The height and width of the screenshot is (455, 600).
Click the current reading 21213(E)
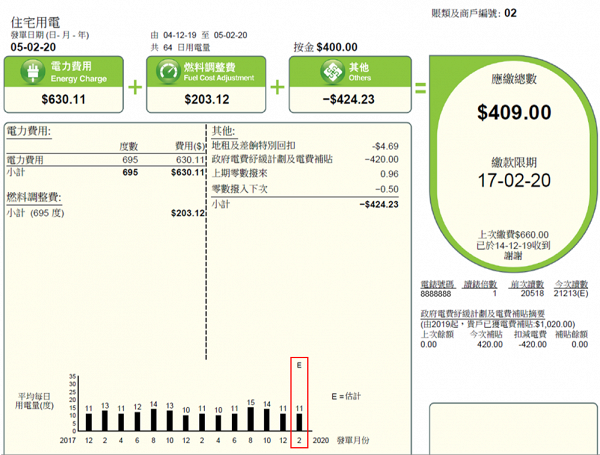click(x=571, y=294)
